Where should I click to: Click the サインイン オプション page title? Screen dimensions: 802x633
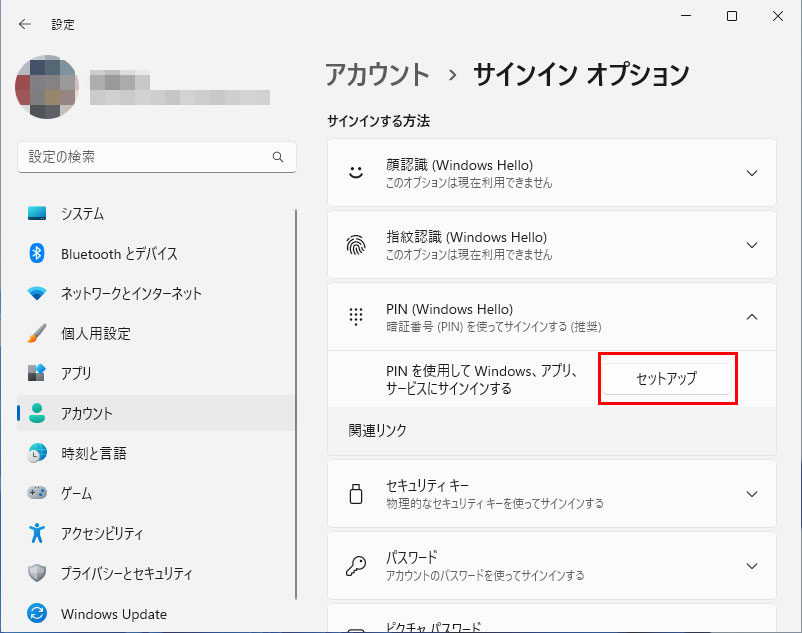pyautogui.click(x=582, y=75)
